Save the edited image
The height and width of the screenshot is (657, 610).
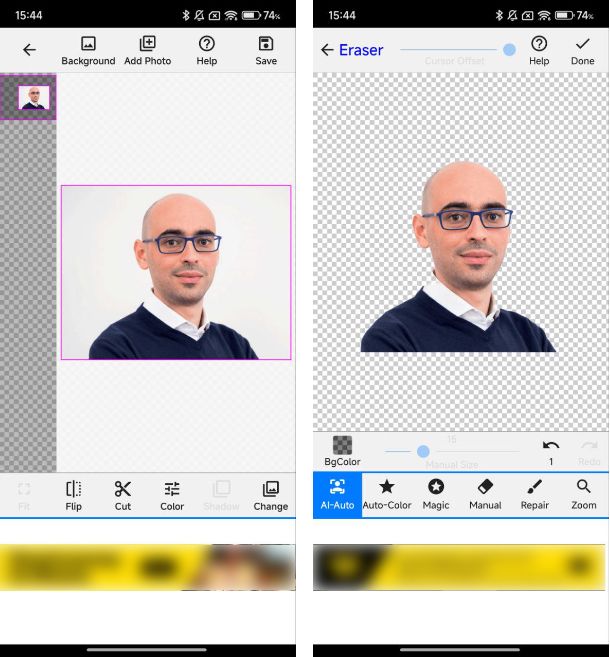click(266, 51)
